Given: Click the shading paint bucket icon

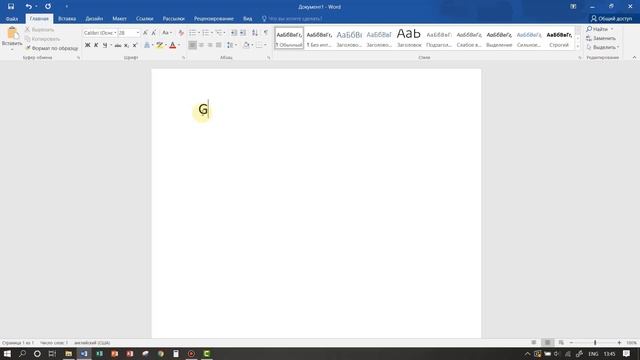Looking at the screenshot, I should pyautogui.click(x=246, y=45).
